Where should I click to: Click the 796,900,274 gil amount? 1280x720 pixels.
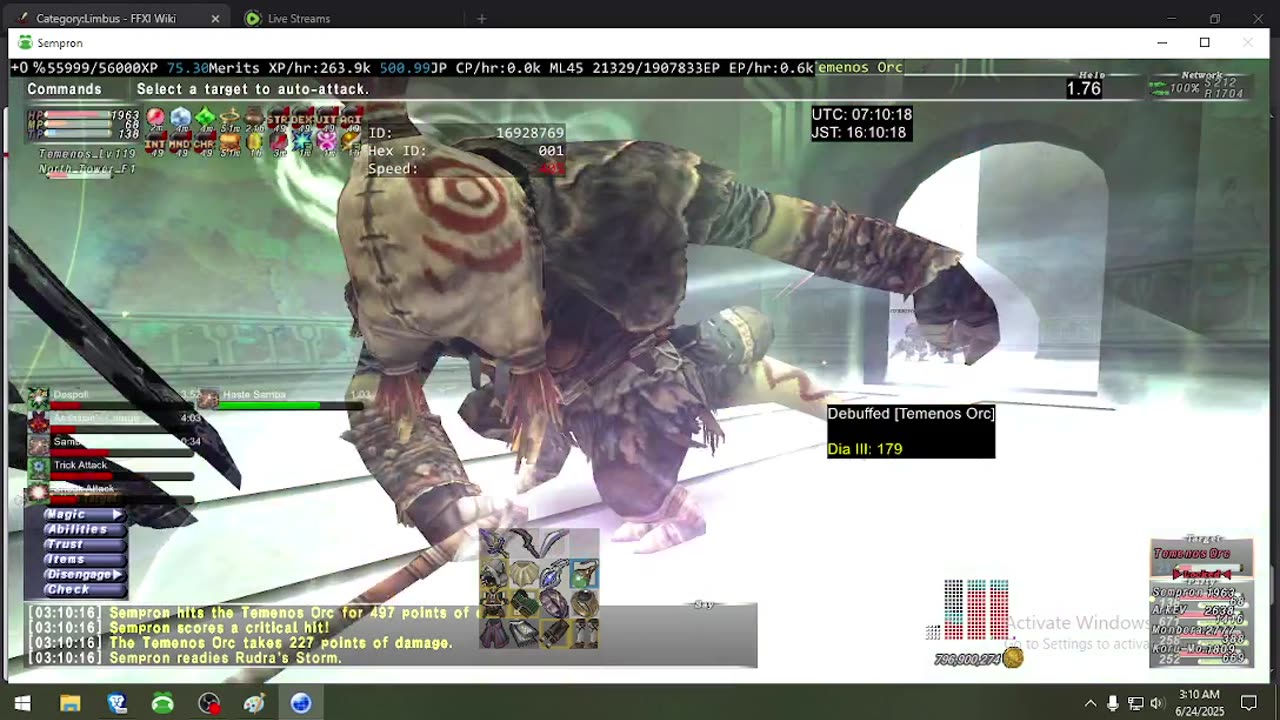pyautogui.click(x=967, y=659)
